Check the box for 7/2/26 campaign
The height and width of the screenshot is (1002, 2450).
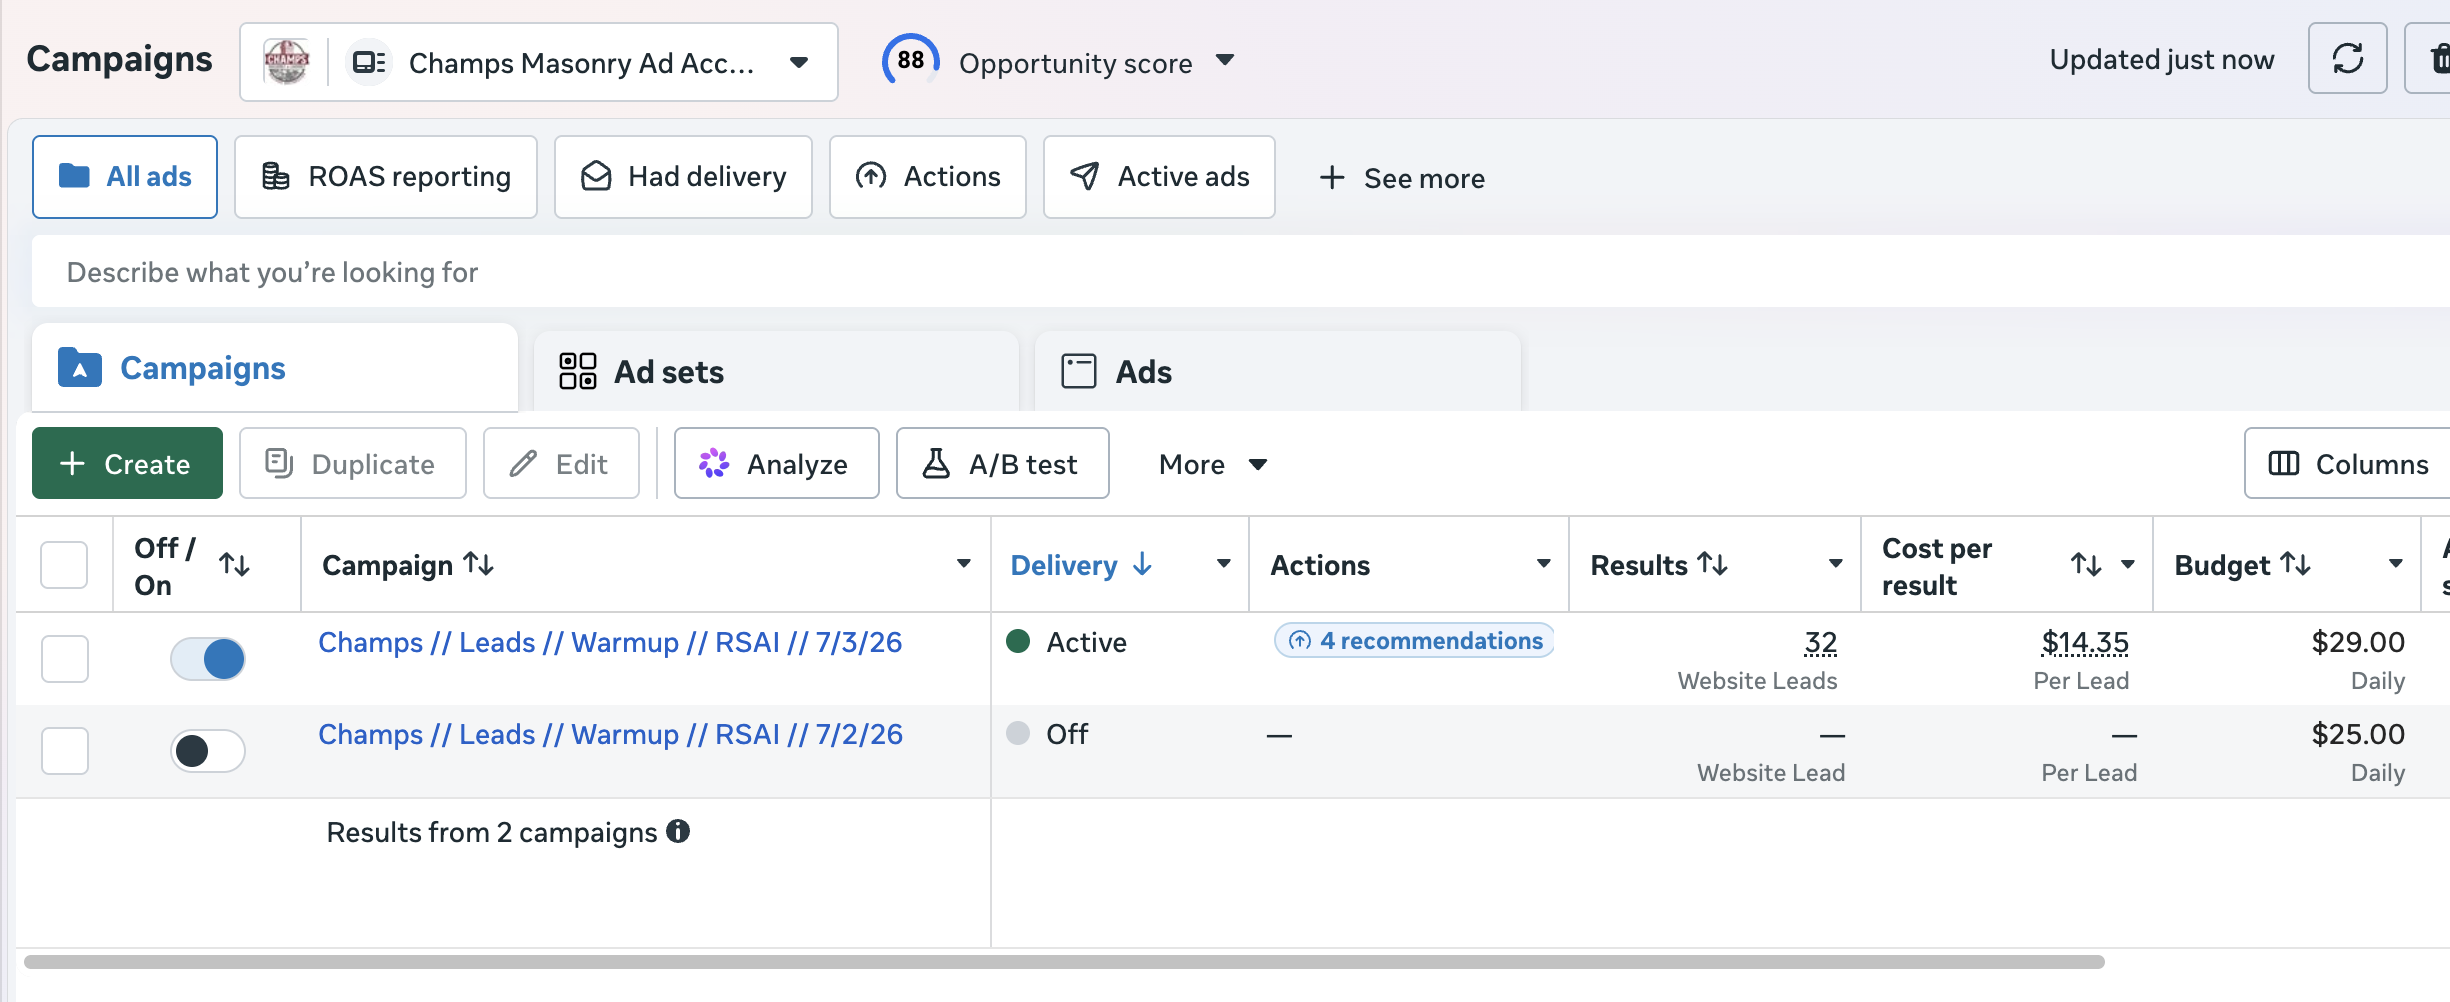[x=65, y=751]
